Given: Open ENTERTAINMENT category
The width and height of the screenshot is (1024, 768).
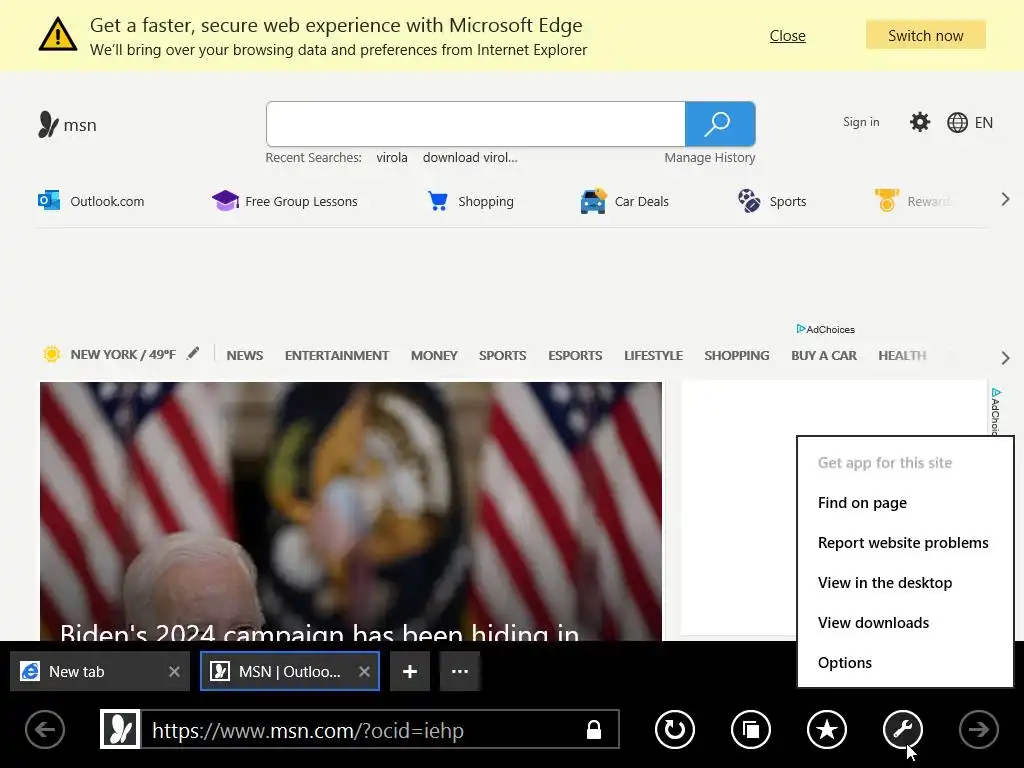Looking at the screenshot, I should pos(336,355).
